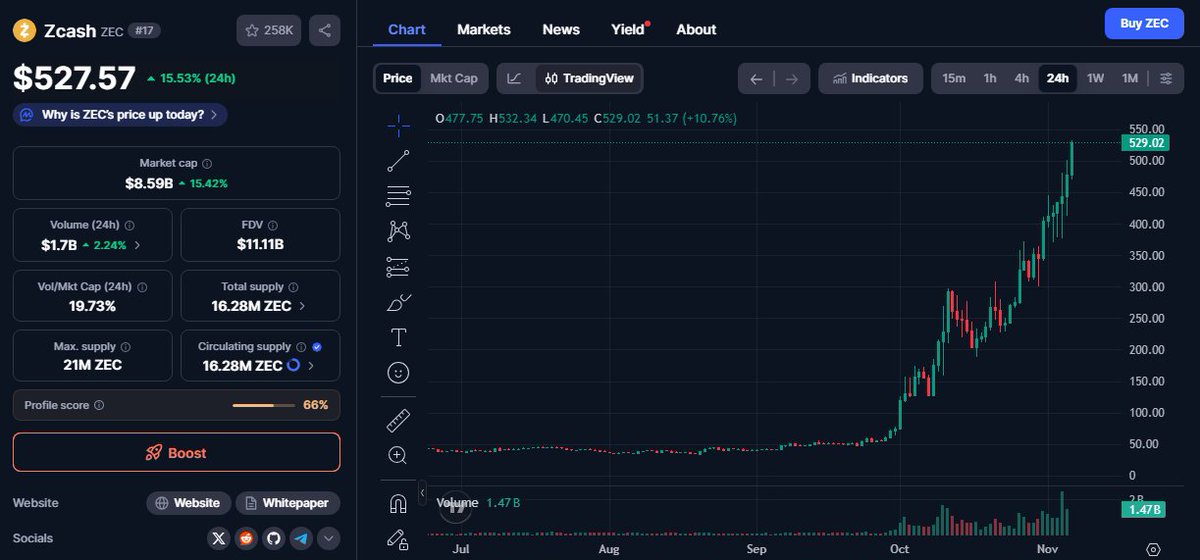Click the Zcash coin logo

(x=25, y=30)
